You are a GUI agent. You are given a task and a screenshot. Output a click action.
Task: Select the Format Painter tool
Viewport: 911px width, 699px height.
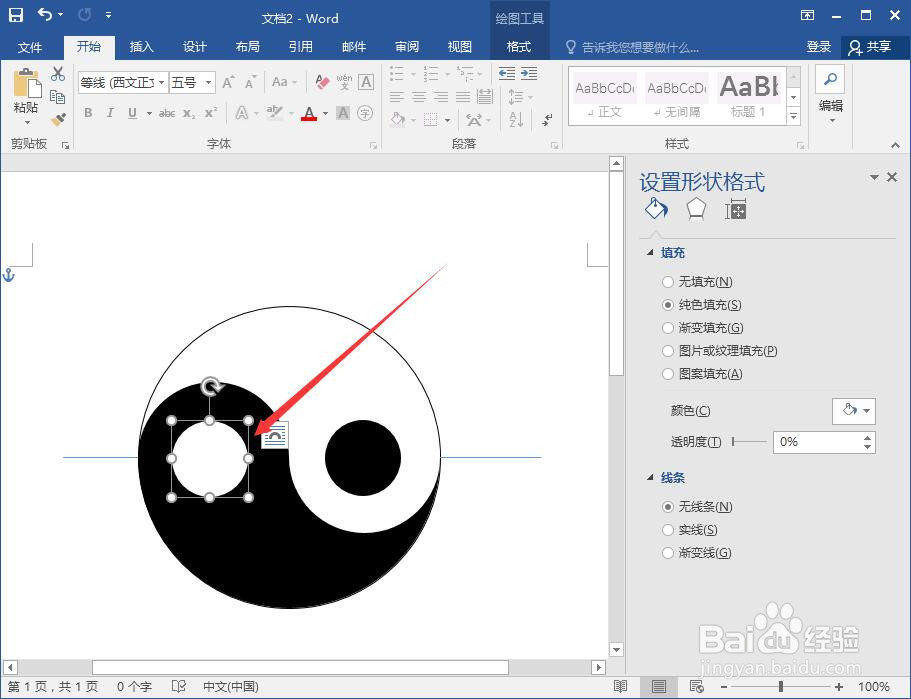point(58,118)
